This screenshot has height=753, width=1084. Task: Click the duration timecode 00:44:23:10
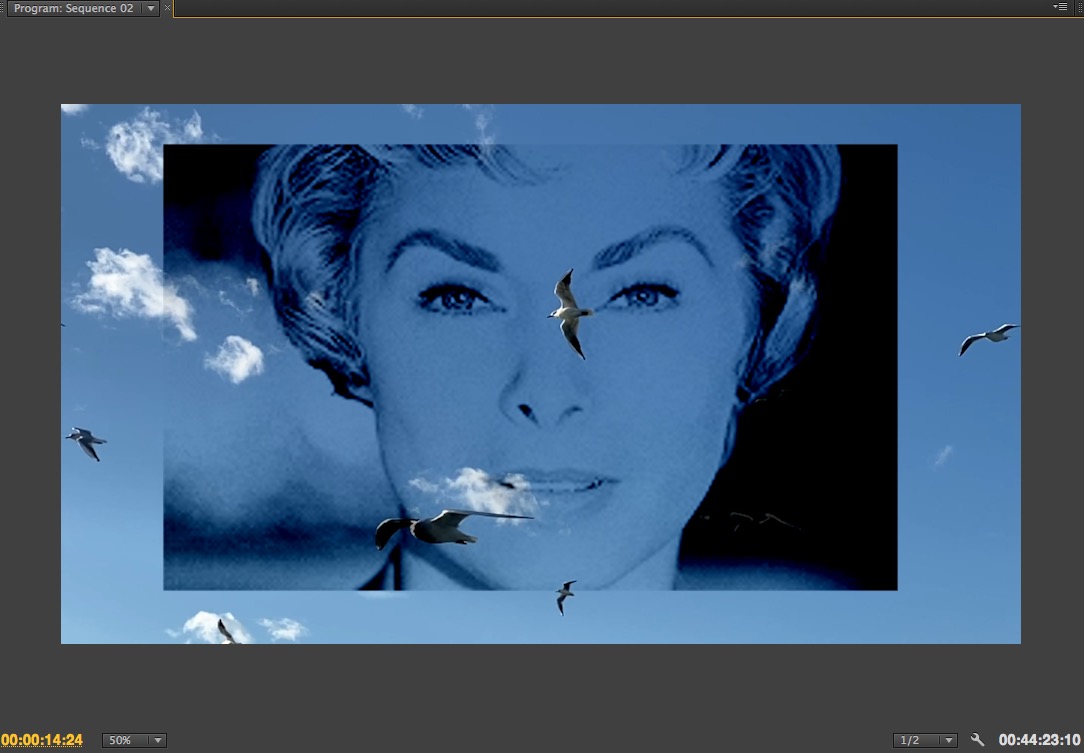tap(1039, 740)
